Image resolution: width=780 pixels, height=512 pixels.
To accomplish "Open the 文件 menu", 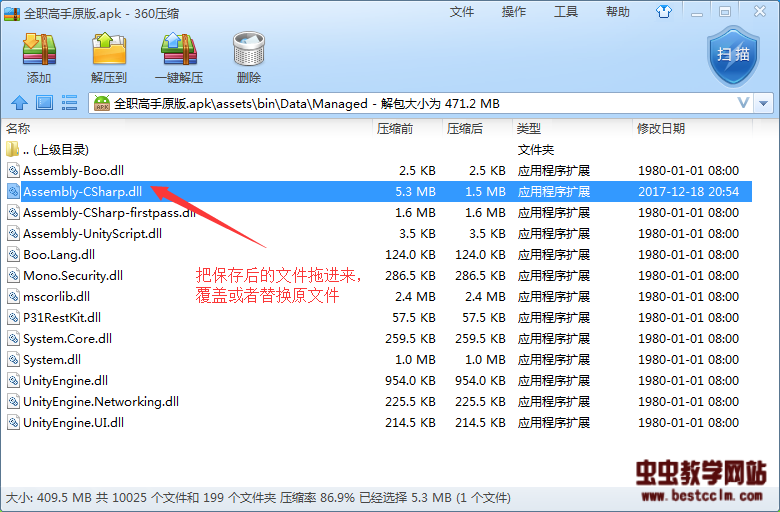I will click(462, 12).
